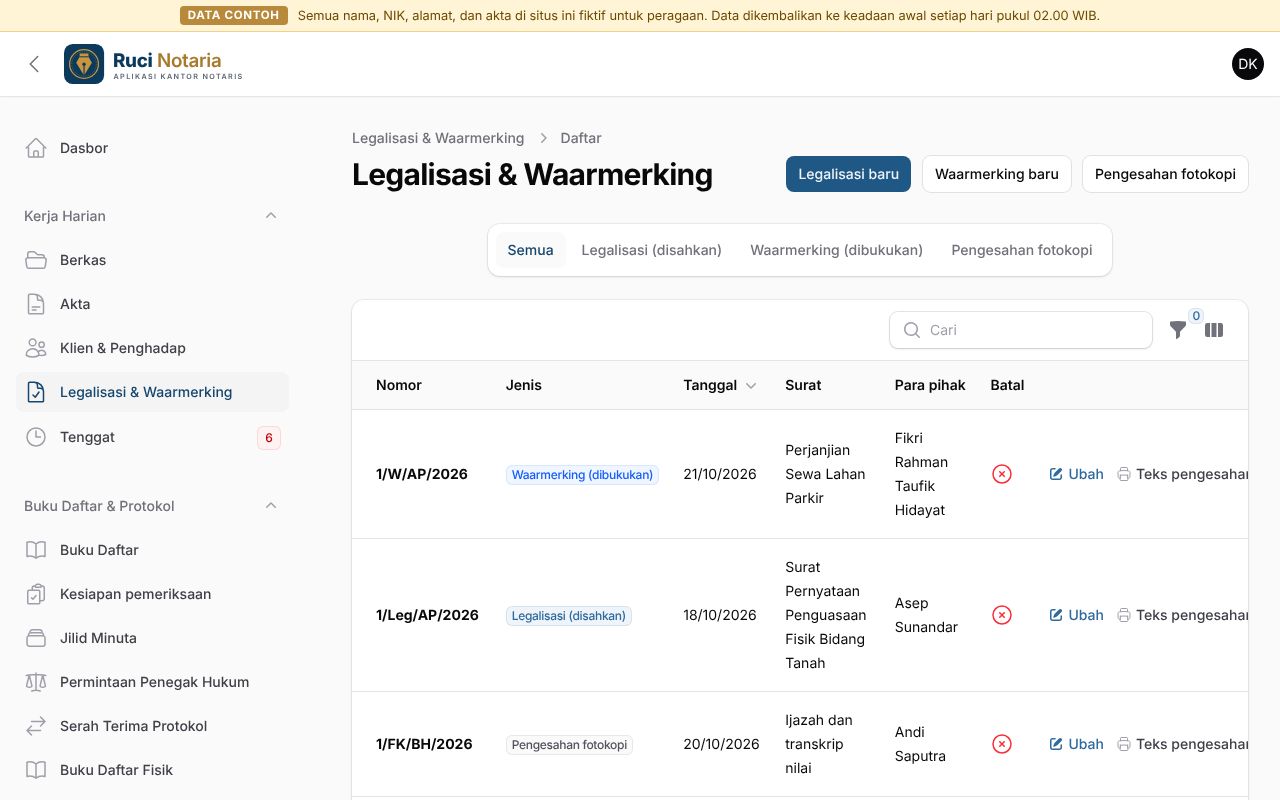Click Waarmerking baru button
This screenshot has width=1280, height=800.
[x=997, y=174]
